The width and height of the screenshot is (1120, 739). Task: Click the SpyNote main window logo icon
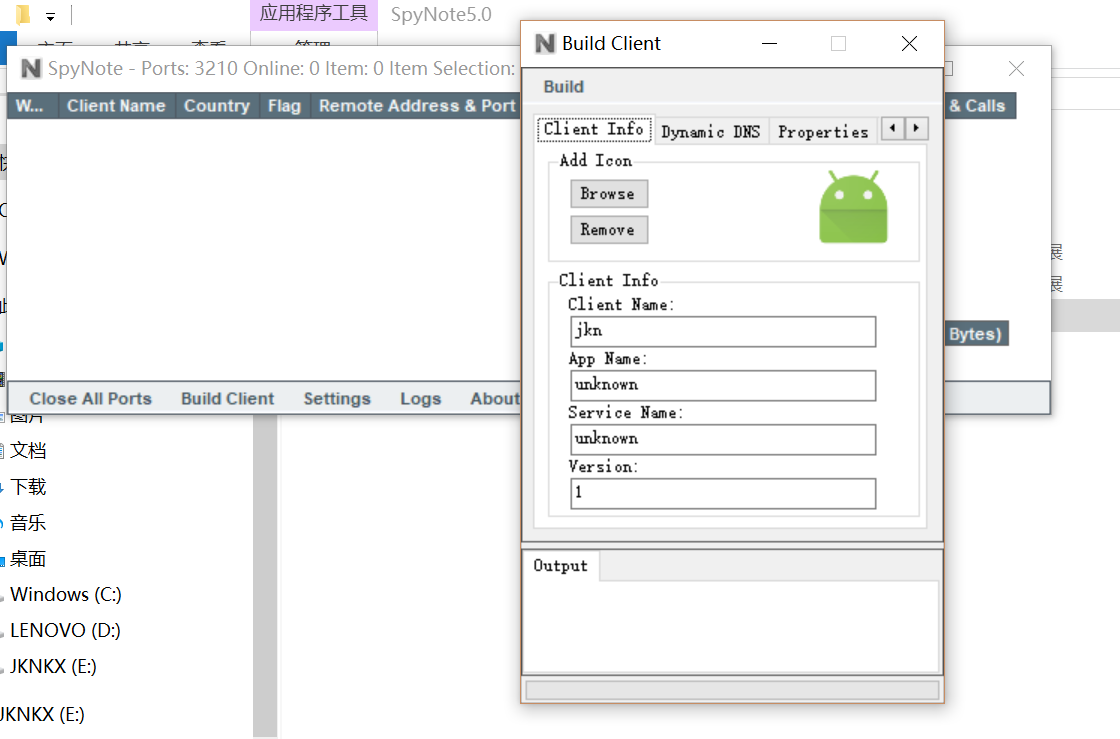pyautogui.click(x=31, y=69)
